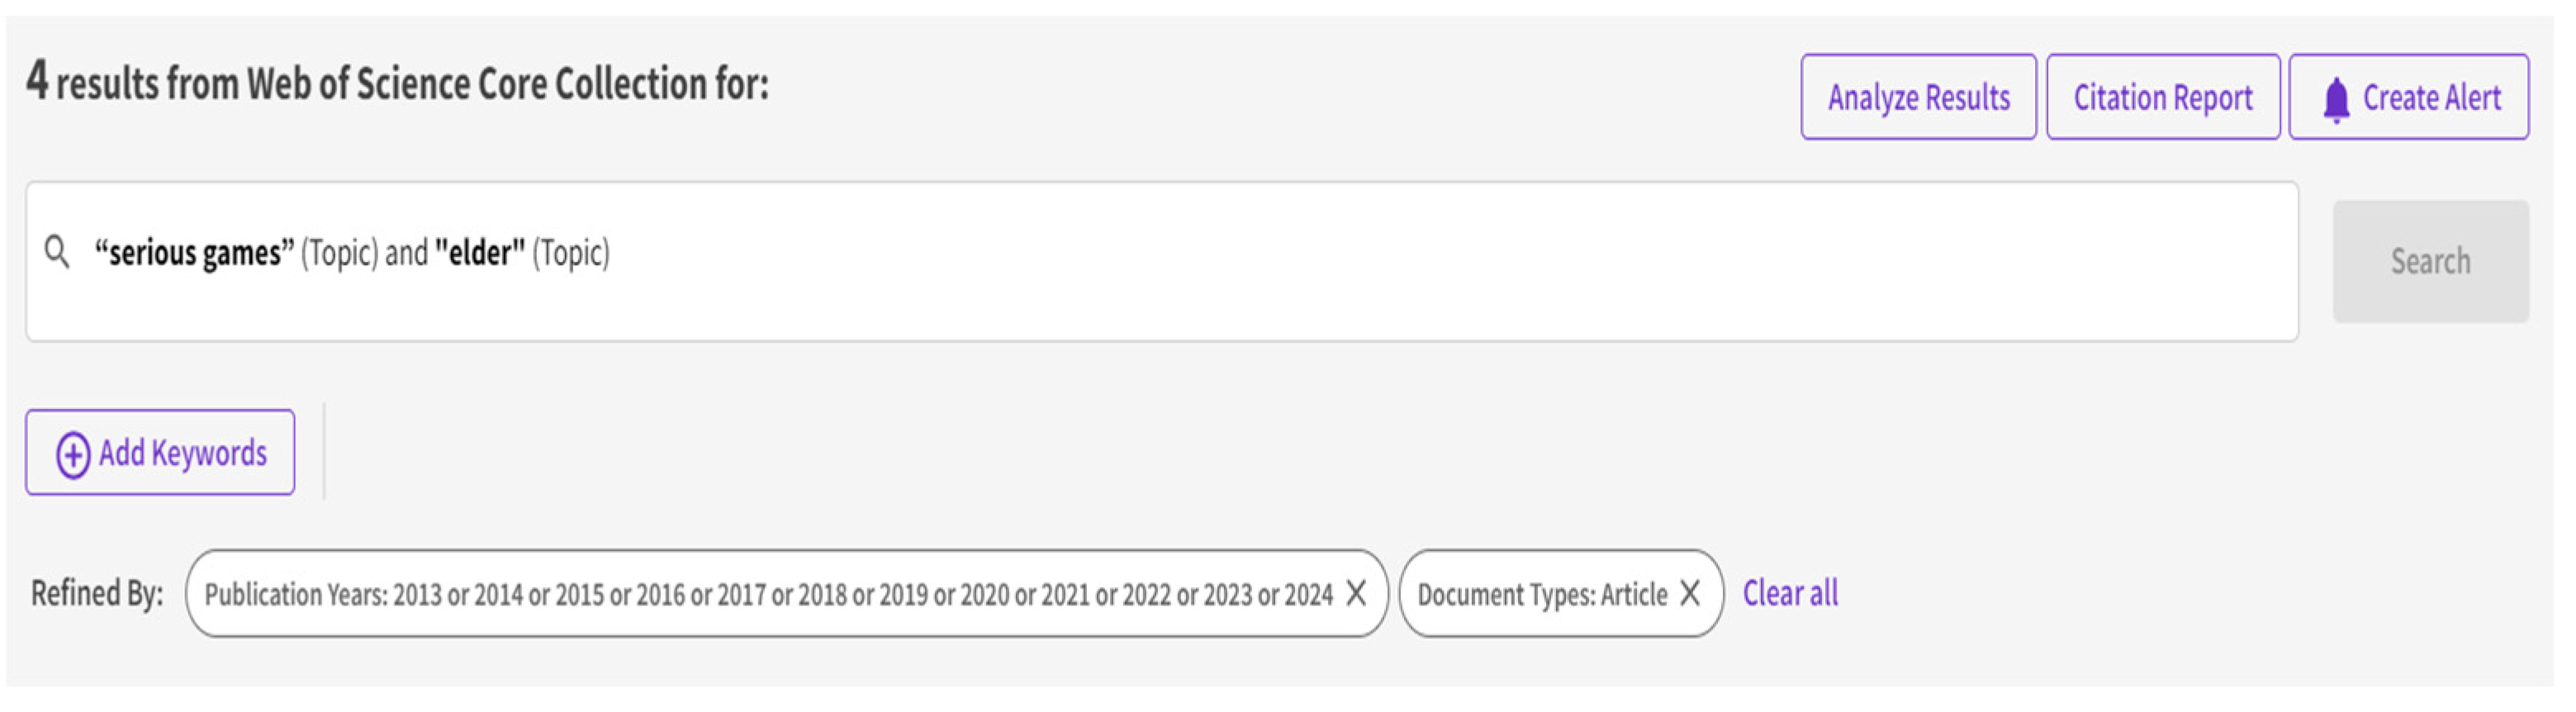This screenshot has width=2576, height=712.
Task: Open the Analyze Results view
Action: 1918,97
